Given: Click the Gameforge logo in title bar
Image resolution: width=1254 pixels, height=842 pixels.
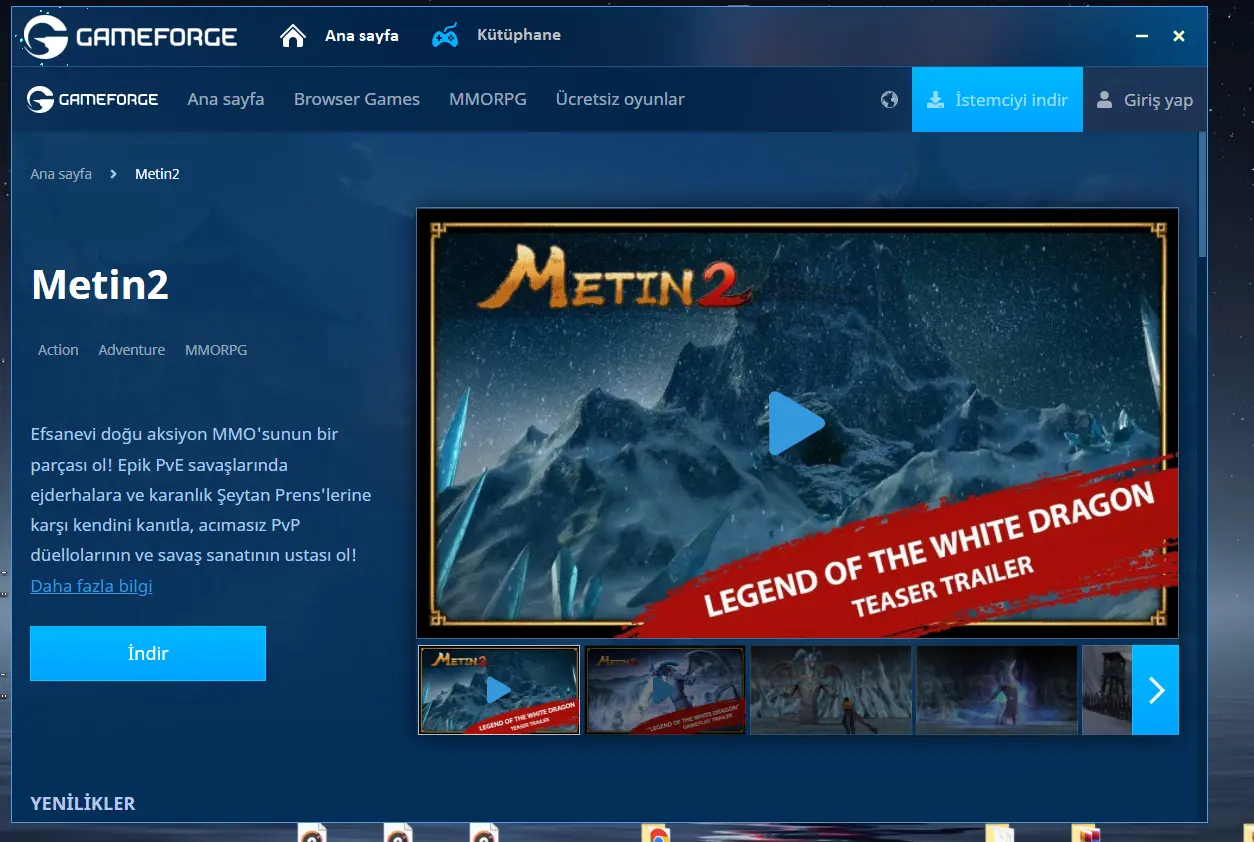Looking at the screenshot, I should (130, 37).
